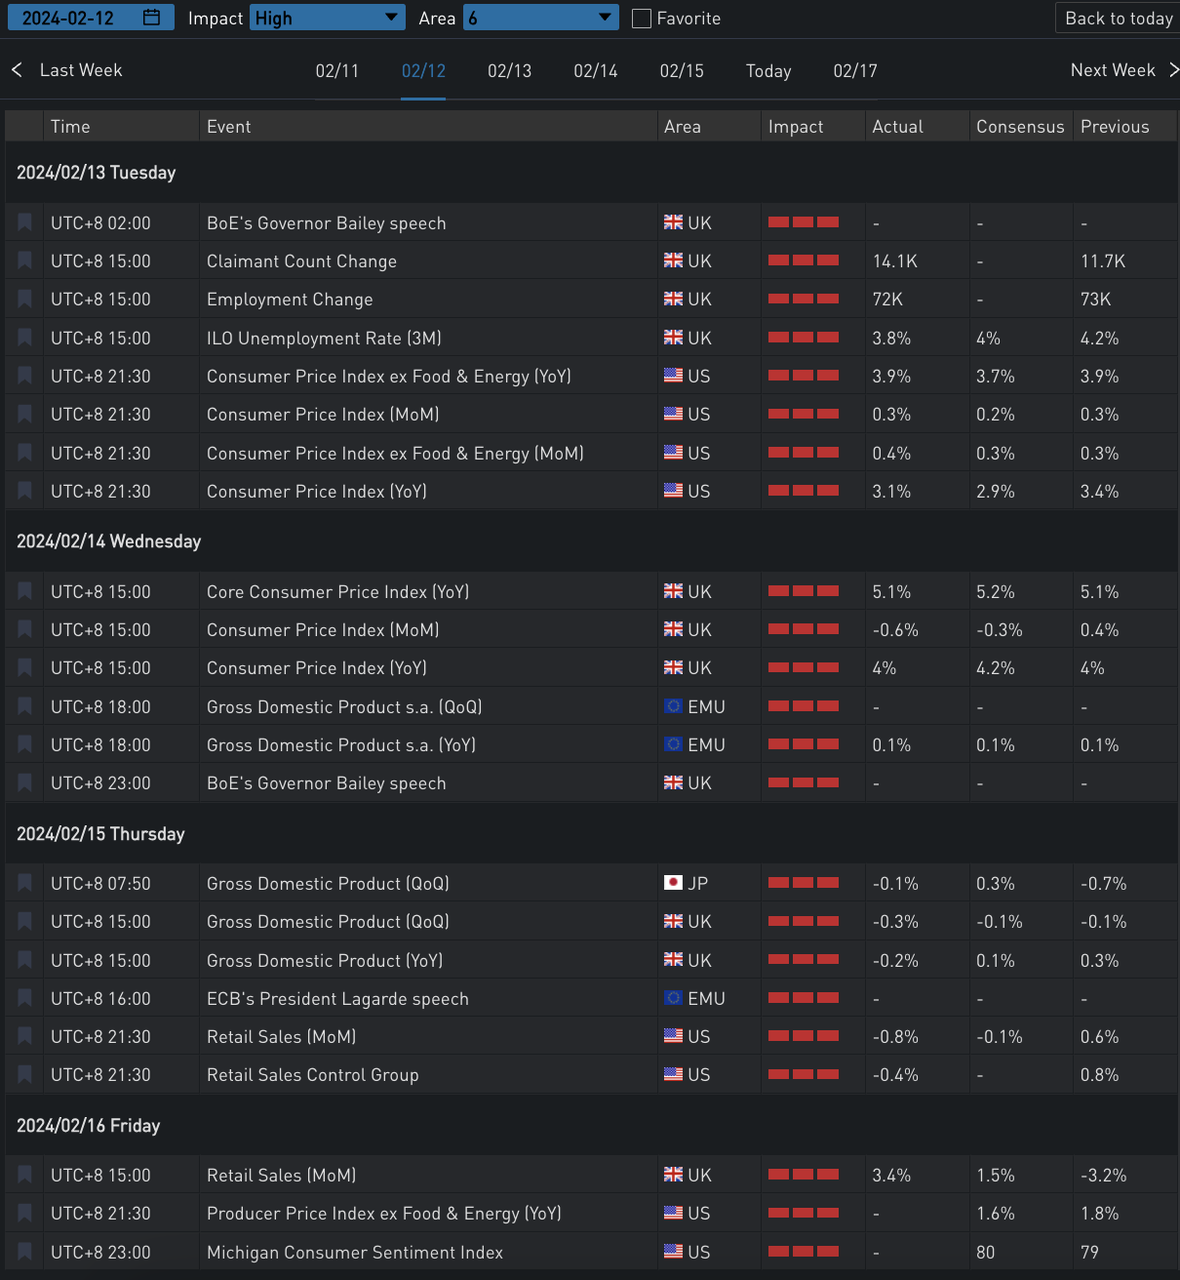The width and height of the screenshot is (1180, 1280).
Task: Enable the Favorite checkbox
Action: (x=642, y=18)
